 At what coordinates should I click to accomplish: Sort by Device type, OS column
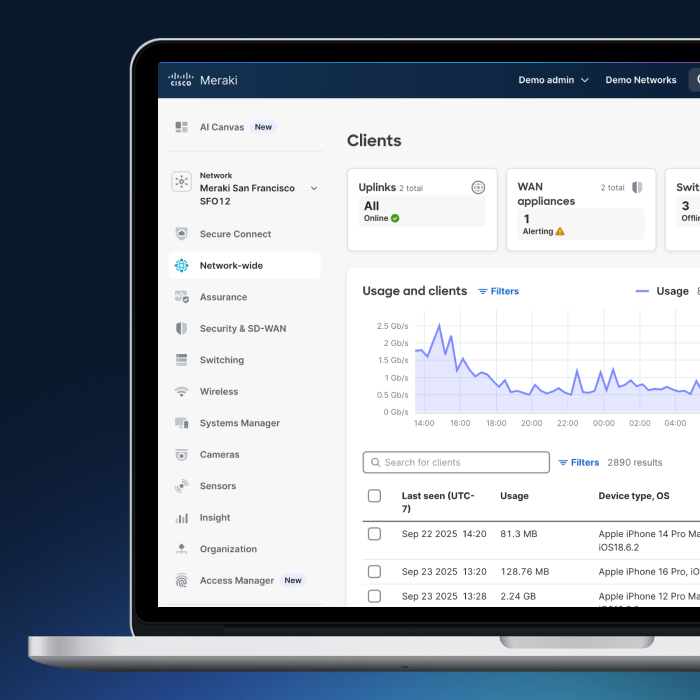pos(634,496)
